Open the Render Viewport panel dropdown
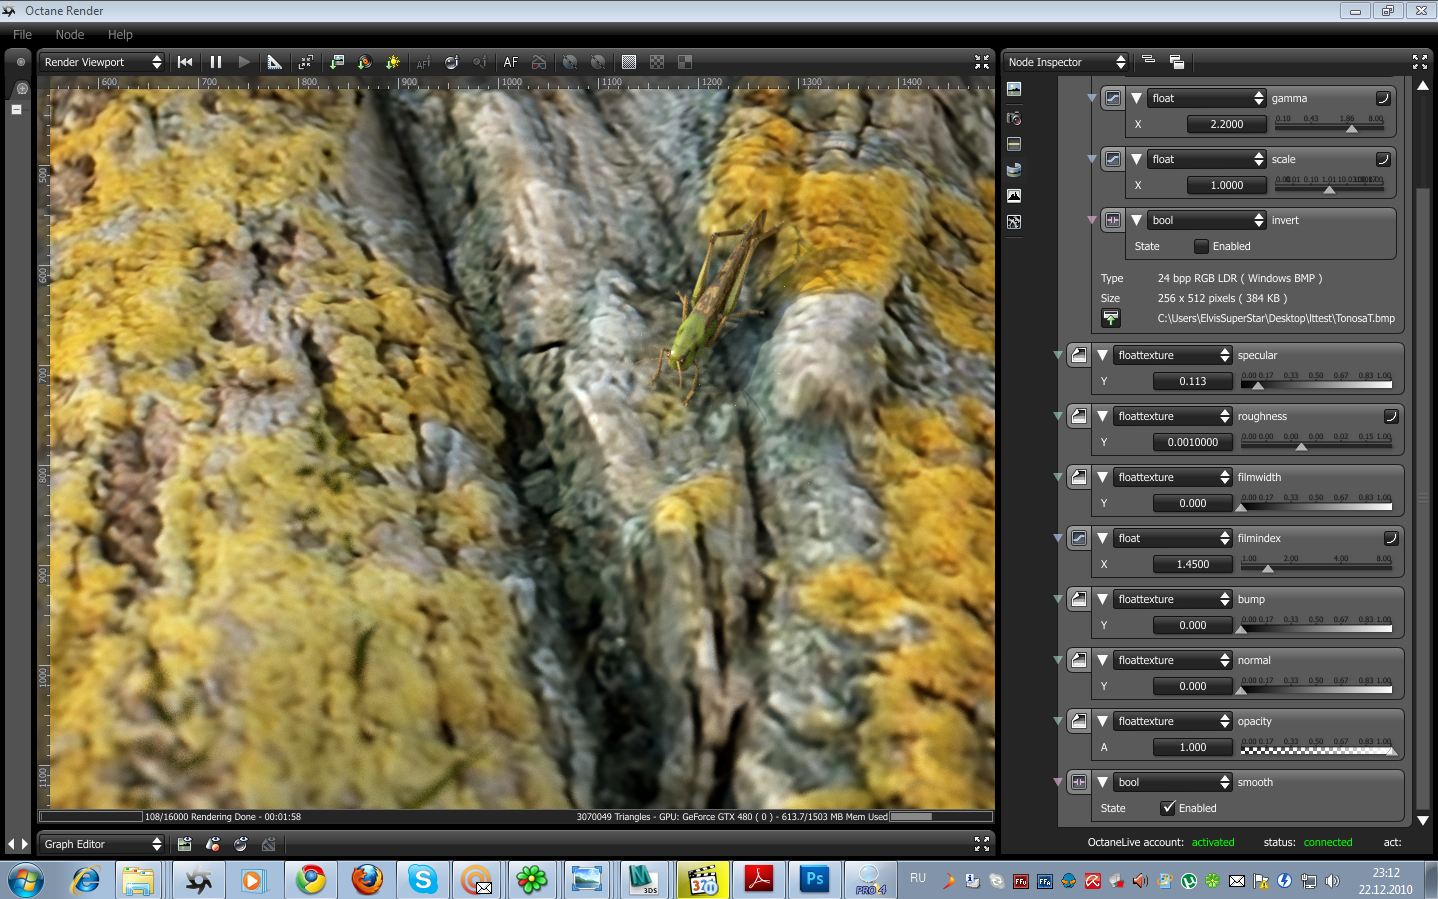Image resolution: width=1438 pixels, height=899 pixels. point(102,62)
